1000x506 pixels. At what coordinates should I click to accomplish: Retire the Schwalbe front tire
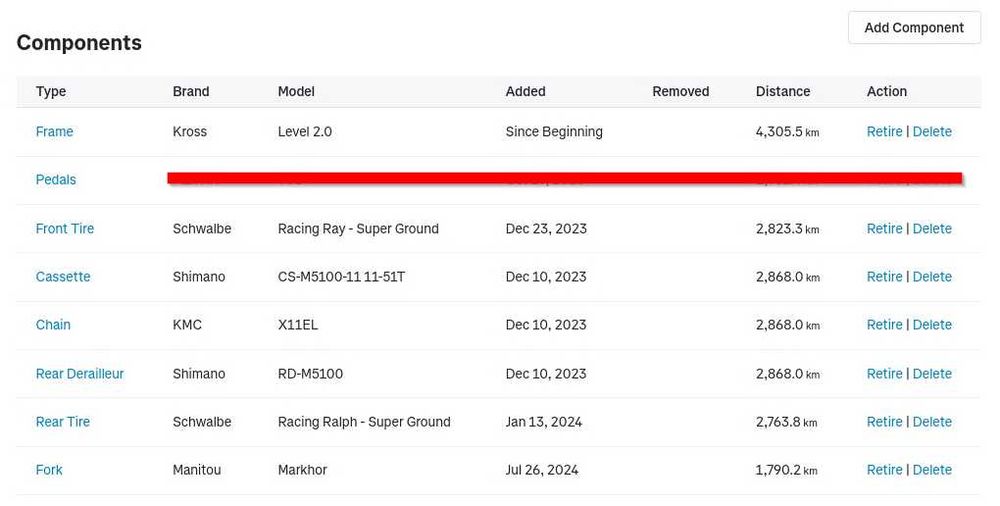pos(884,229)
